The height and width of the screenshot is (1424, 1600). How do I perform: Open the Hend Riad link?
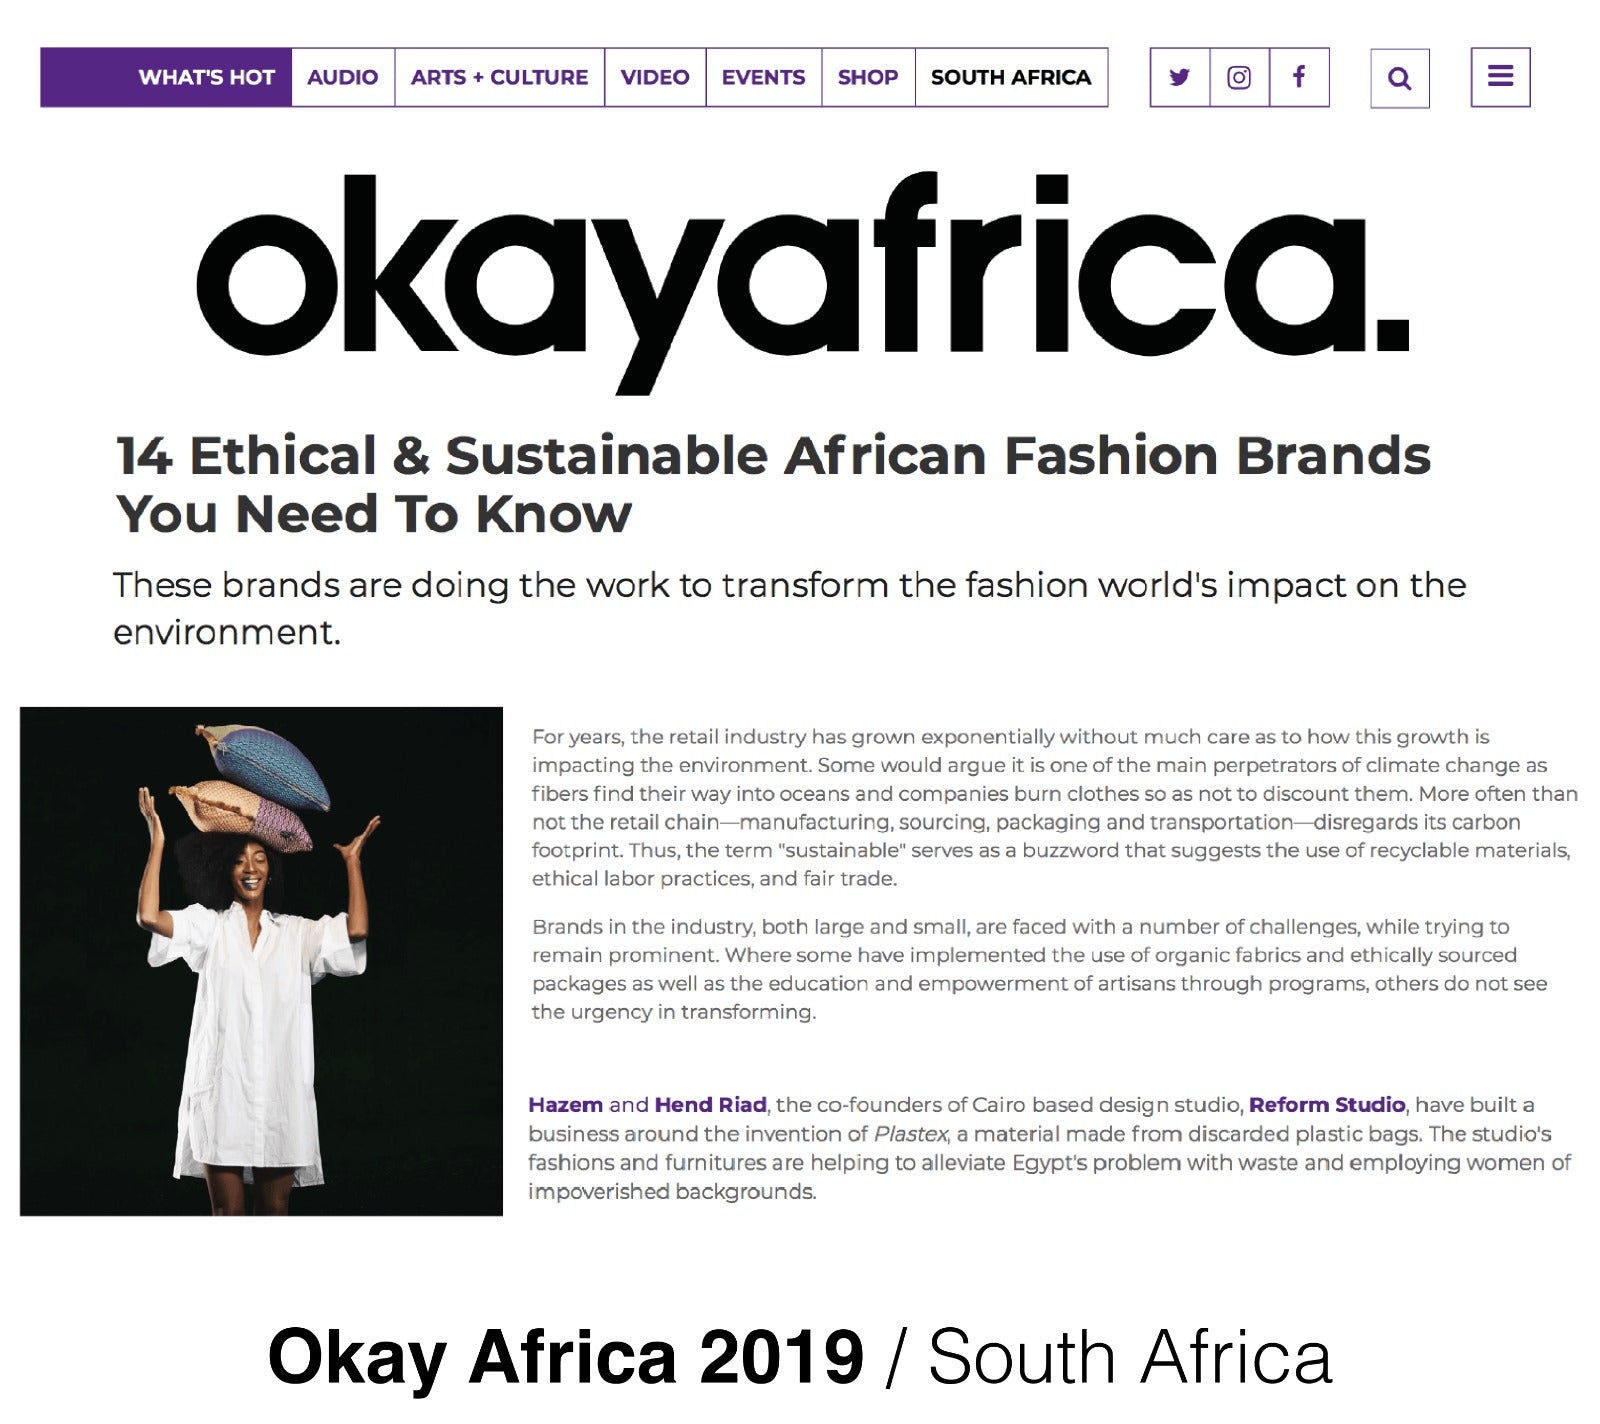coord(710,1105)
